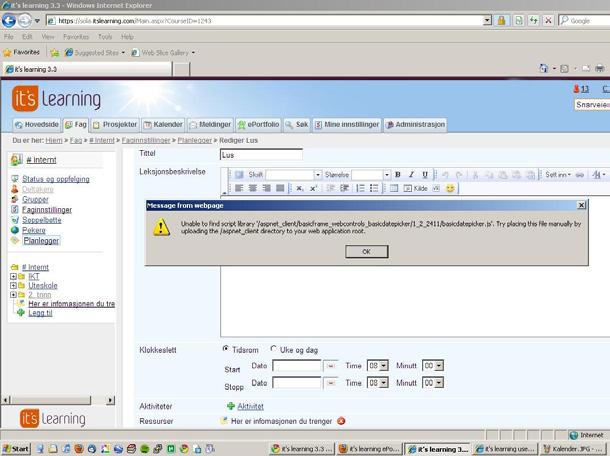This screenshot has width=610, height=456.
Task: Click Legg til green plus in the tree
Action: 21,313
